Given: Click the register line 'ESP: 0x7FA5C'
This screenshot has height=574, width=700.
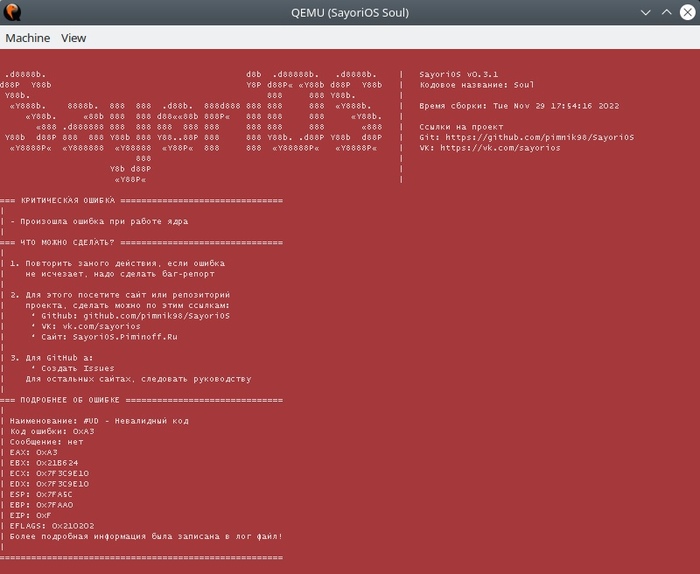Looking at the screenshot, I should coord(41,495).
